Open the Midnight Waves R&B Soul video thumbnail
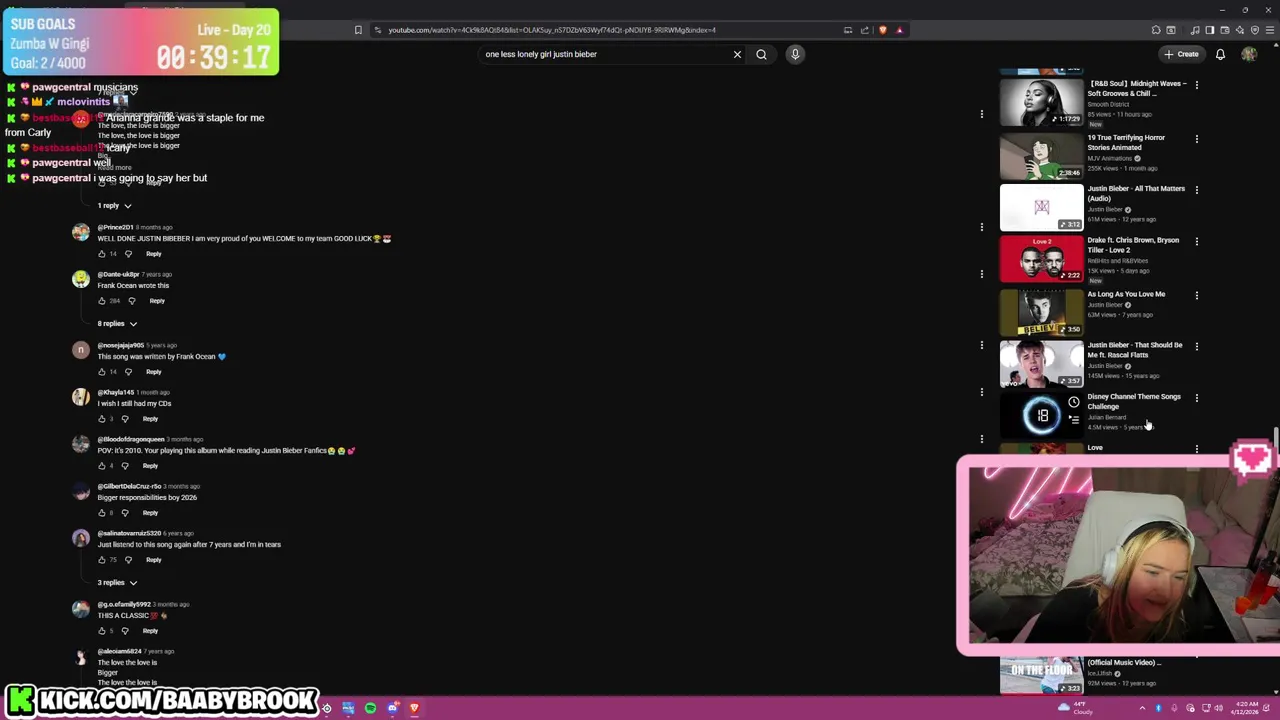 tap(1041, 103)
